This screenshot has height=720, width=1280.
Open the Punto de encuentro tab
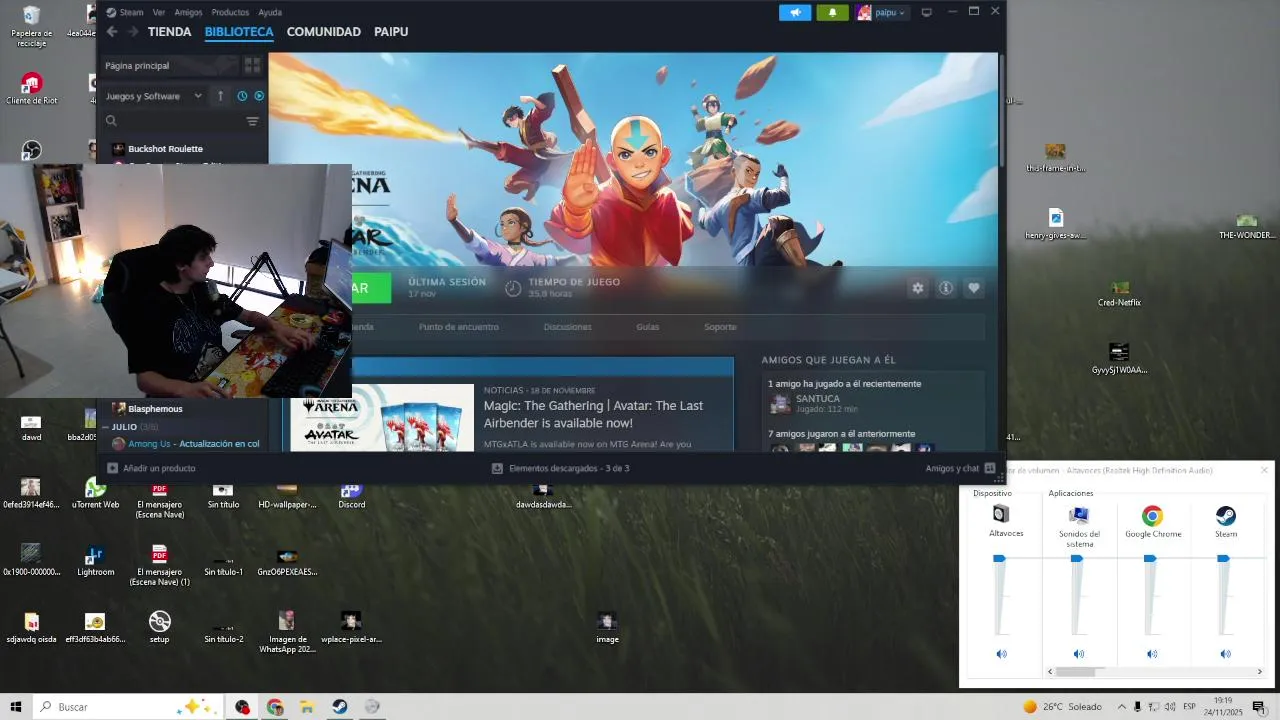point(458,327)
